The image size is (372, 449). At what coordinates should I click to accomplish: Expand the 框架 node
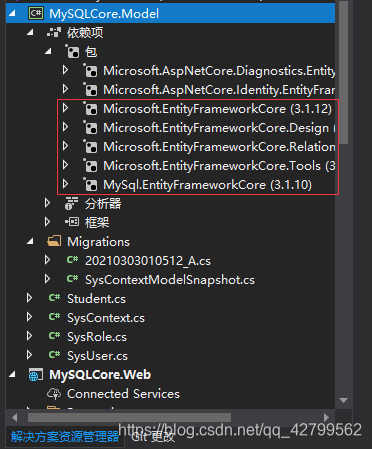pos(48,222)
